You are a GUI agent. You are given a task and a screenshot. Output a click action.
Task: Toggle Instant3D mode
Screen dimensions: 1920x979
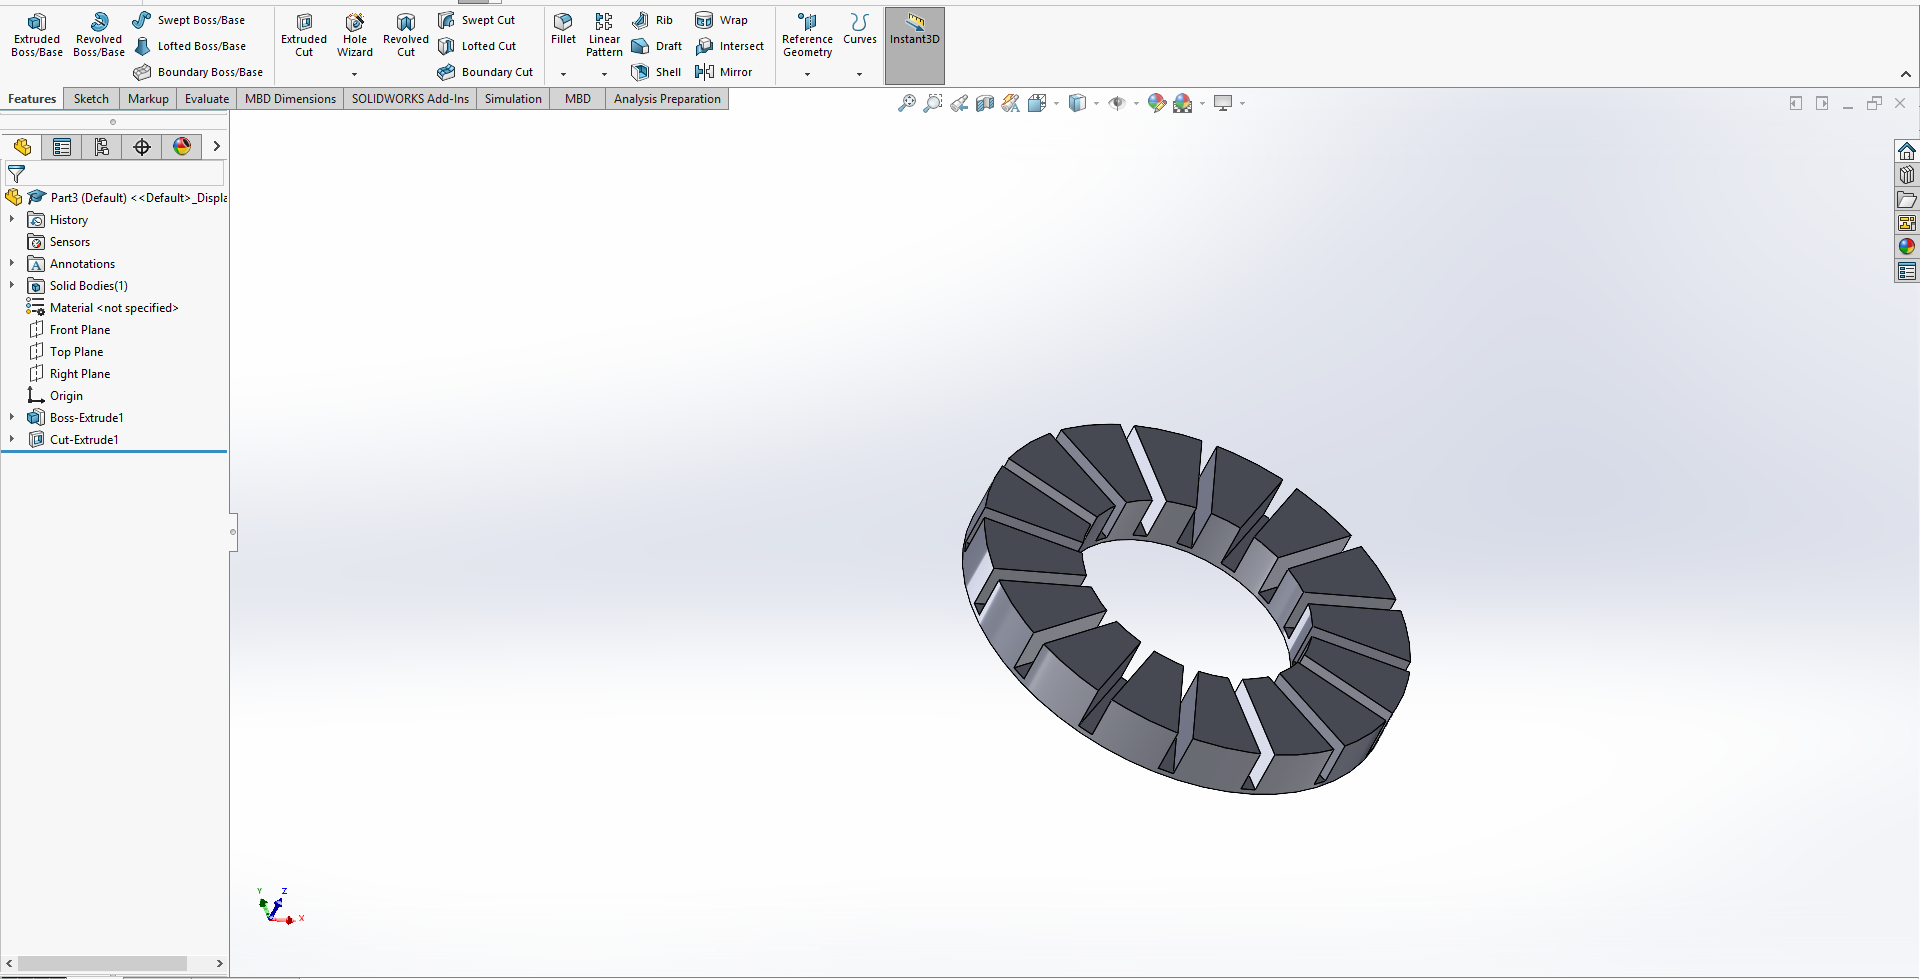coord(915,46)
